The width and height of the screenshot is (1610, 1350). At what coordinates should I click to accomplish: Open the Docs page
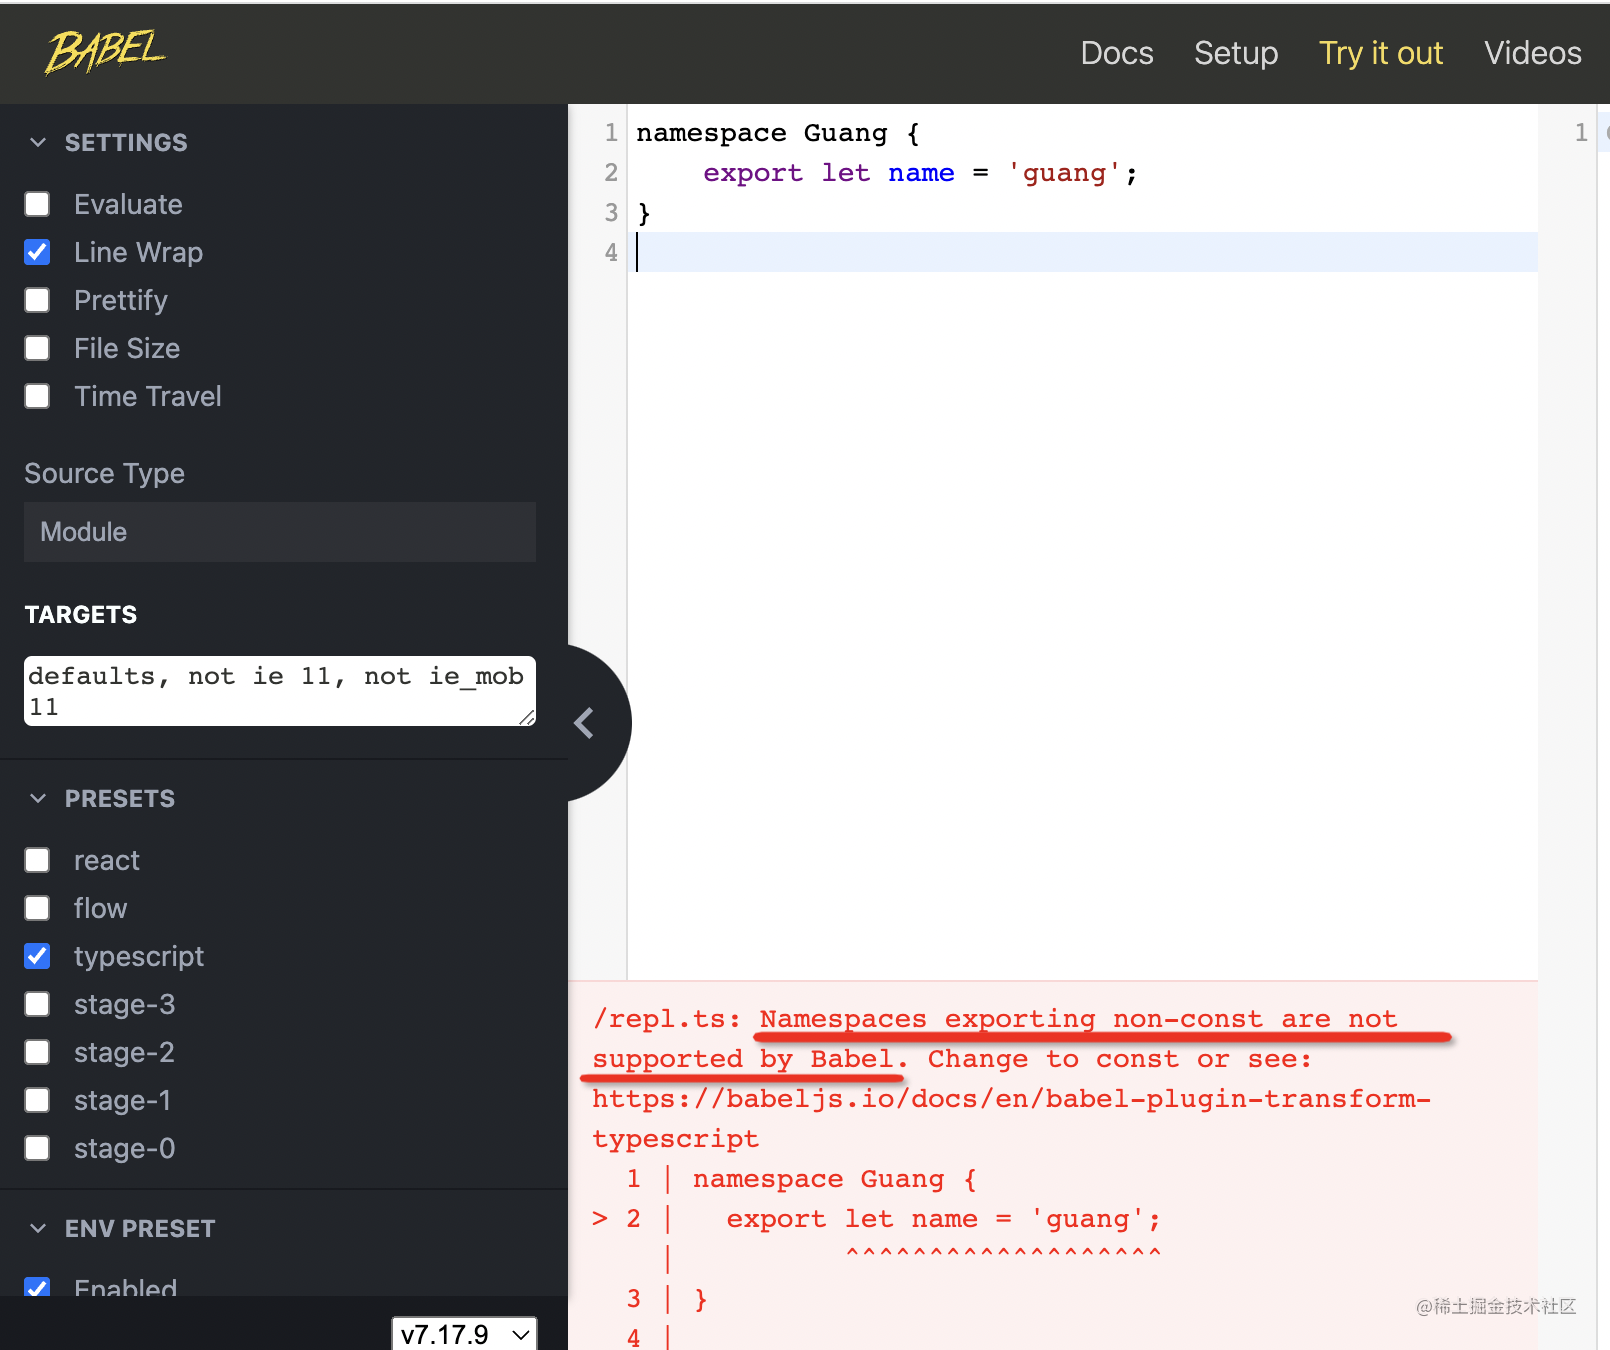[x=1117, y=53]
